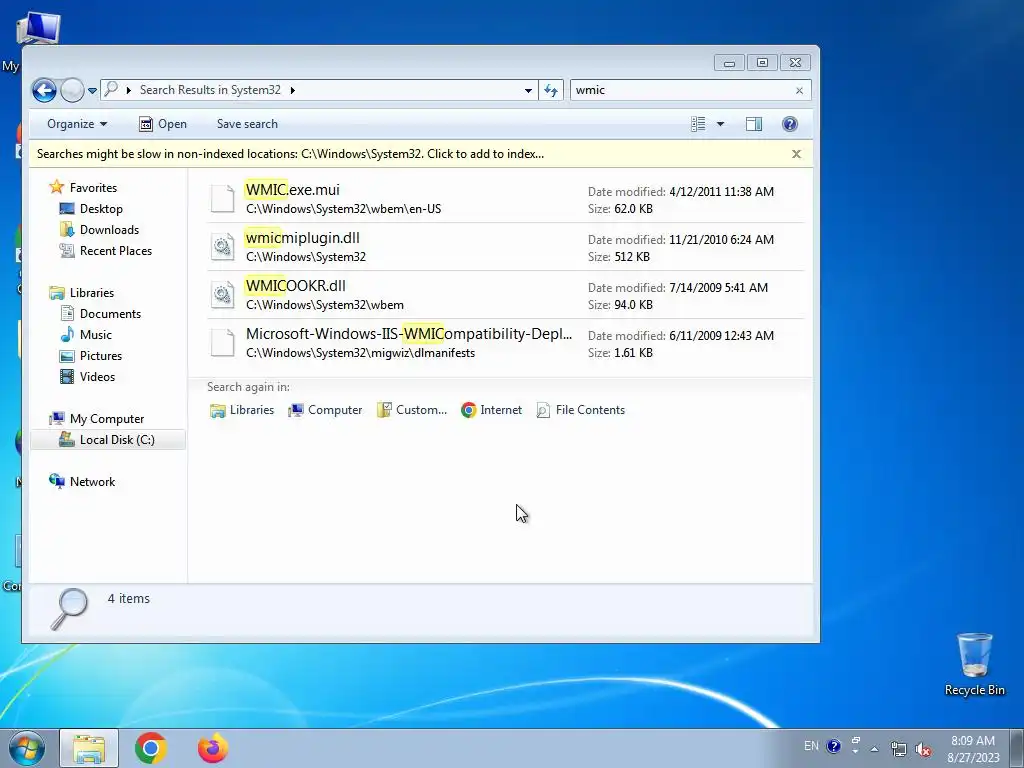
Task: Clear the wmic search box
Action: pyautogui.click(x=799, y=91)
